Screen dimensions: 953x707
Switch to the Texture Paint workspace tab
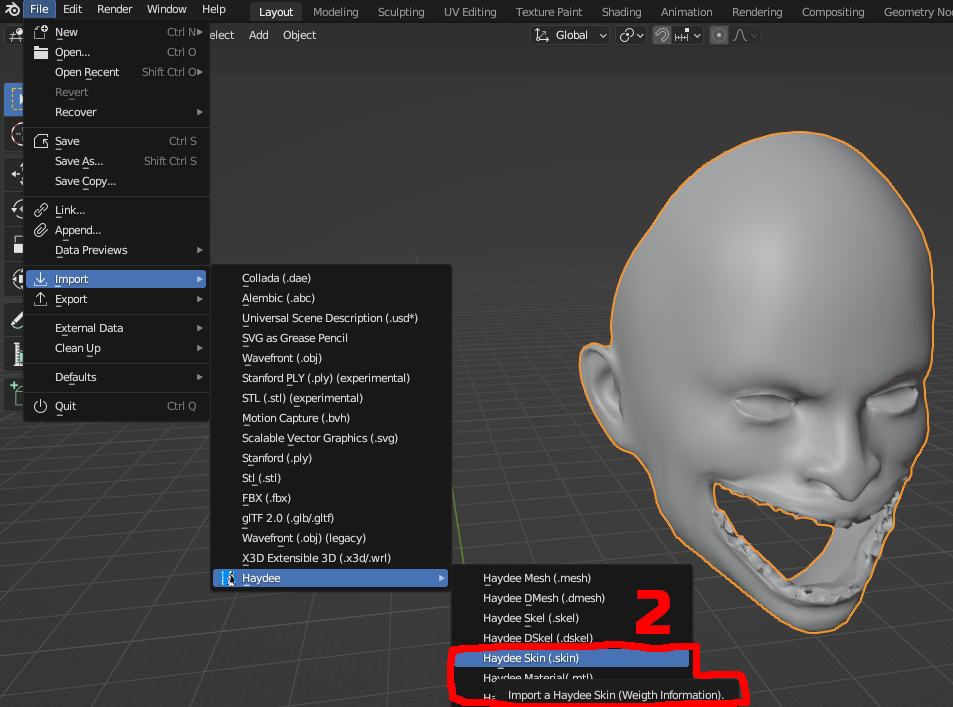point(549,12)
